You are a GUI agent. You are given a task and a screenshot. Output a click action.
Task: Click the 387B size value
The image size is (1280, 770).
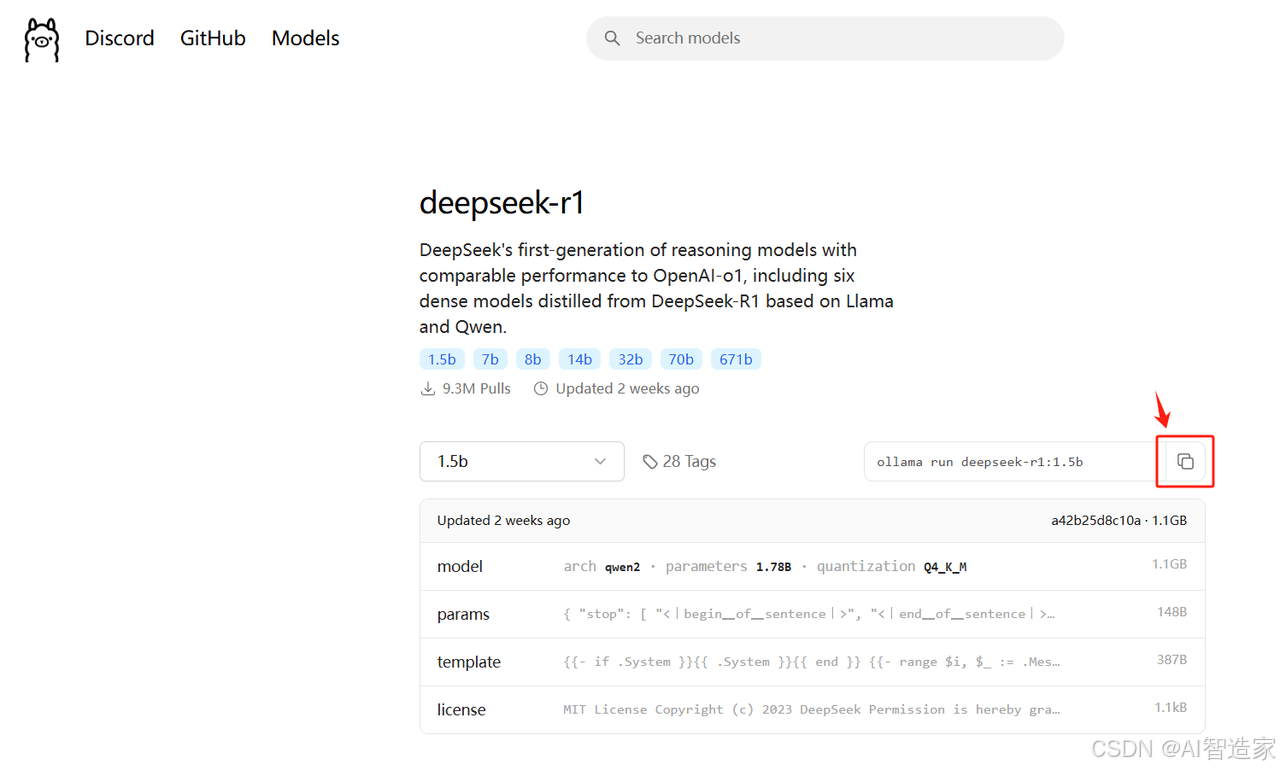1171,660
